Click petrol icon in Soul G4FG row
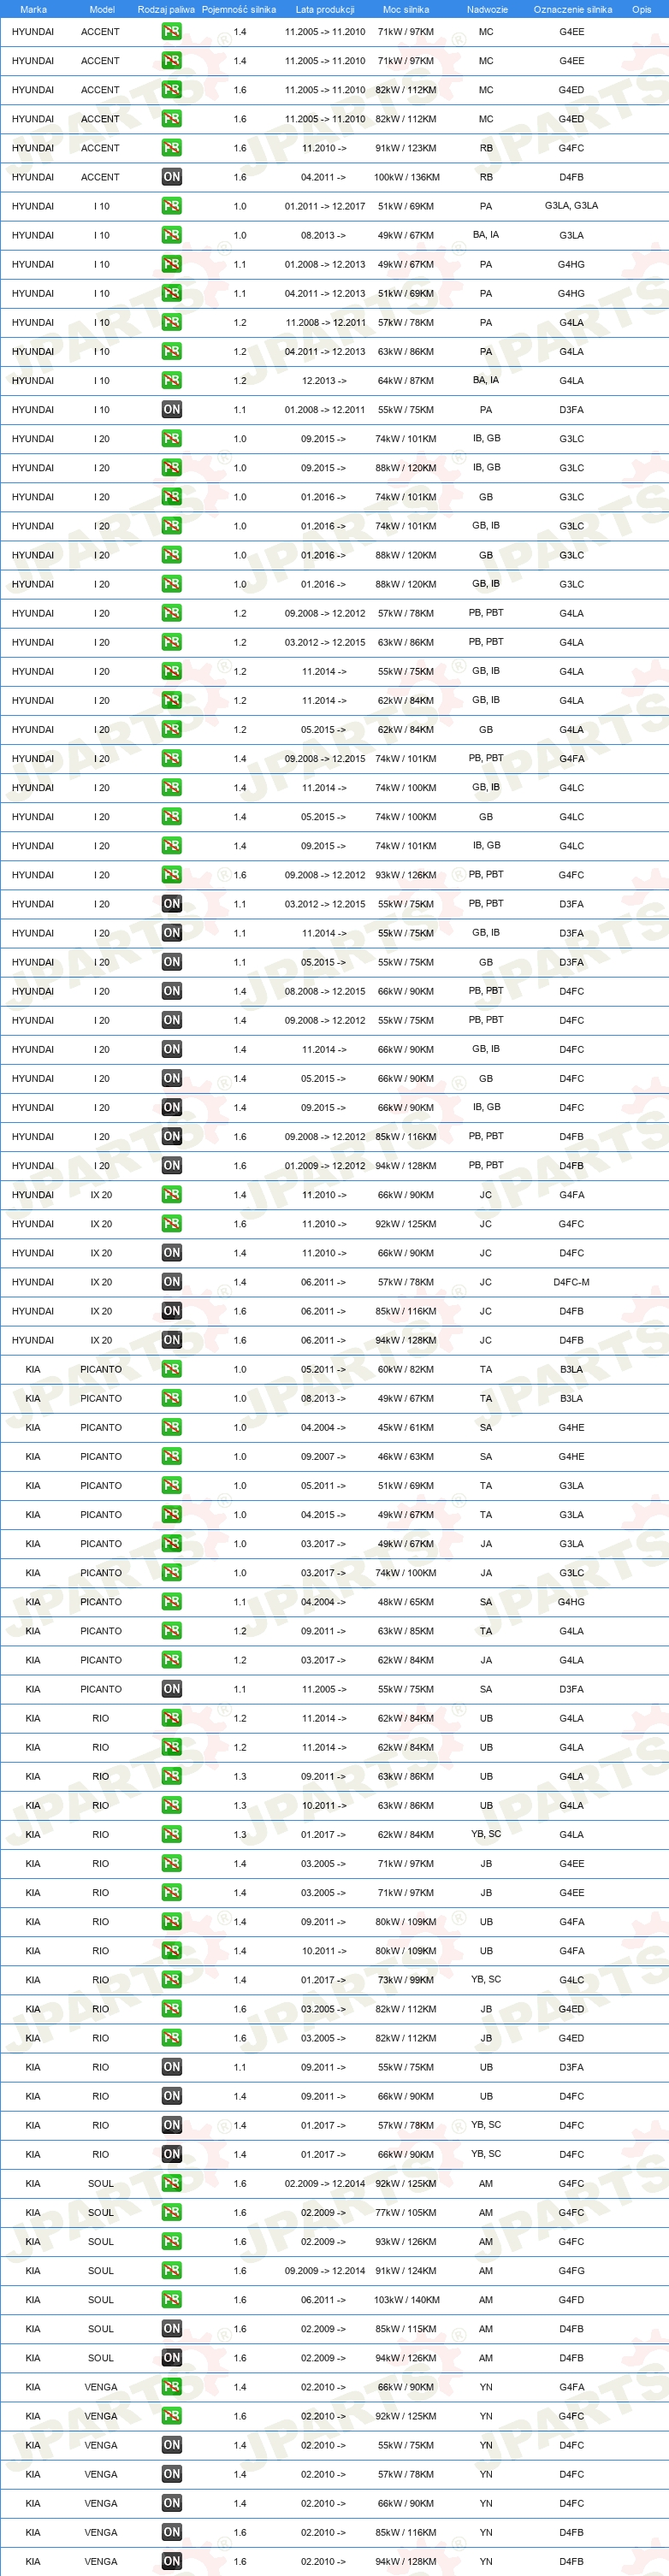Image resolution: width=669 pixels, height=2576 pixels. 172,2271
